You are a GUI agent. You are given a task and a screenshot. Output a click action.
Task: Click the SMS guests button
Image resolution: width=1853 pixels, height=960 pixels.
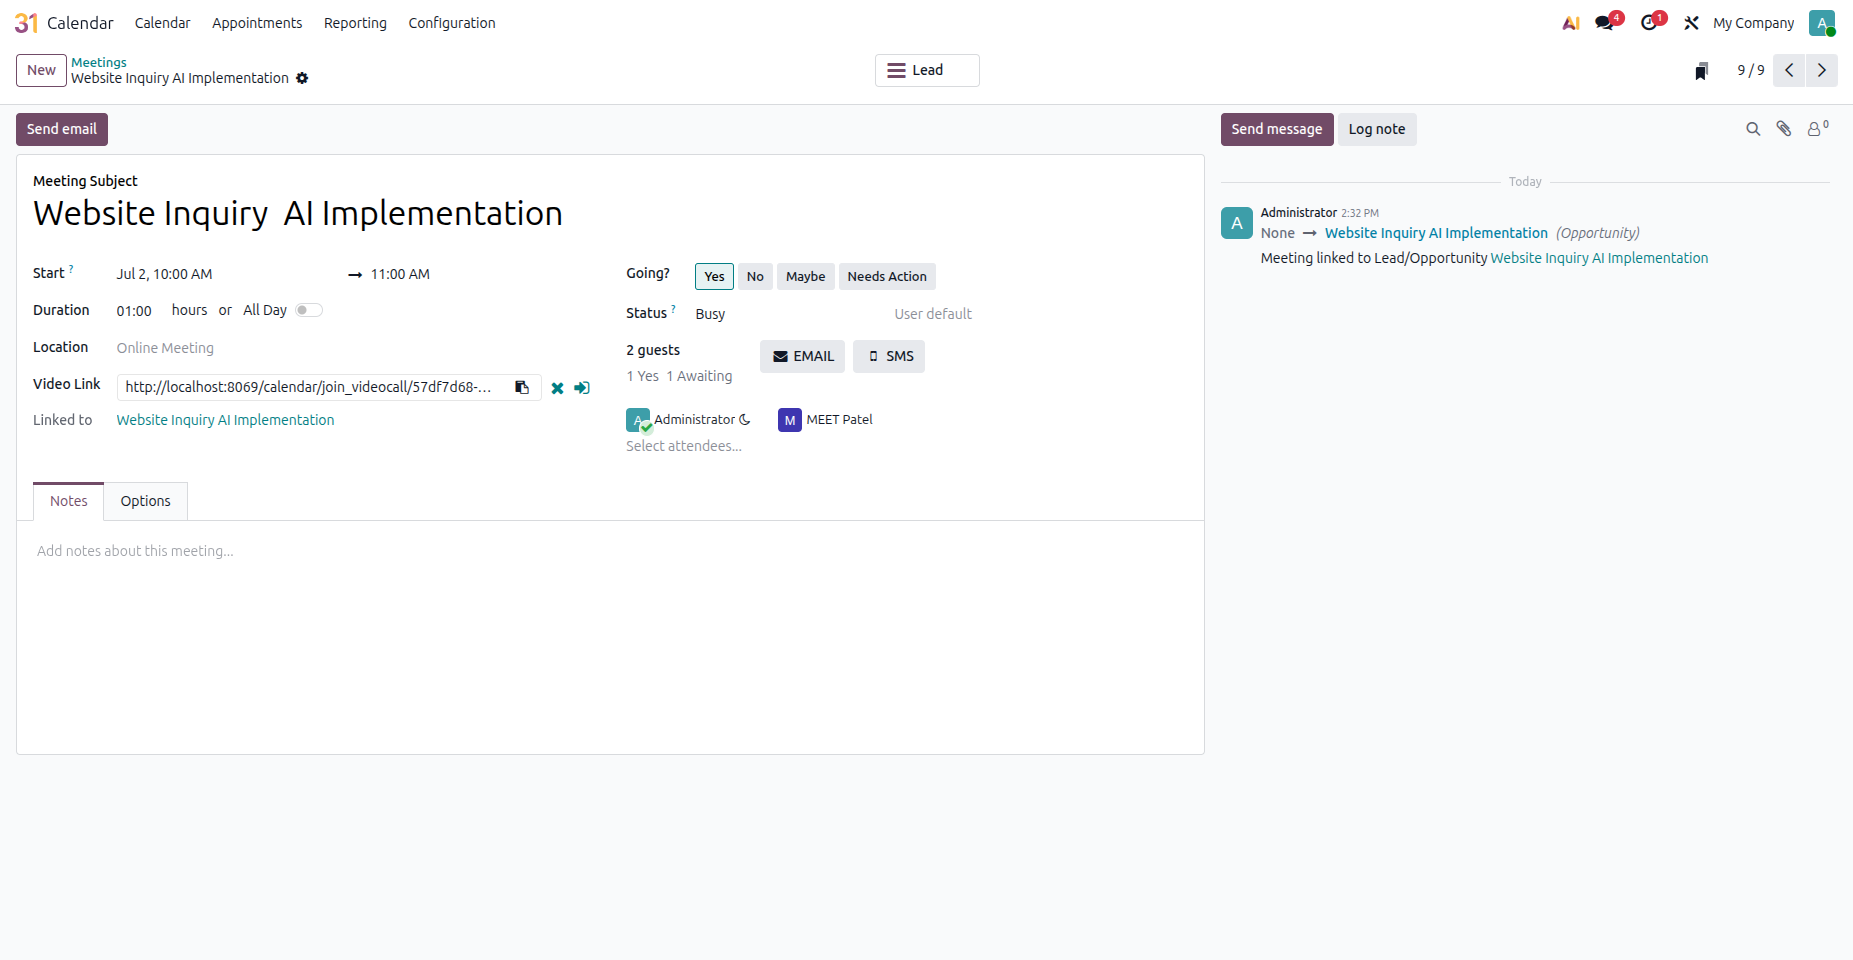[x=889, y=356]
